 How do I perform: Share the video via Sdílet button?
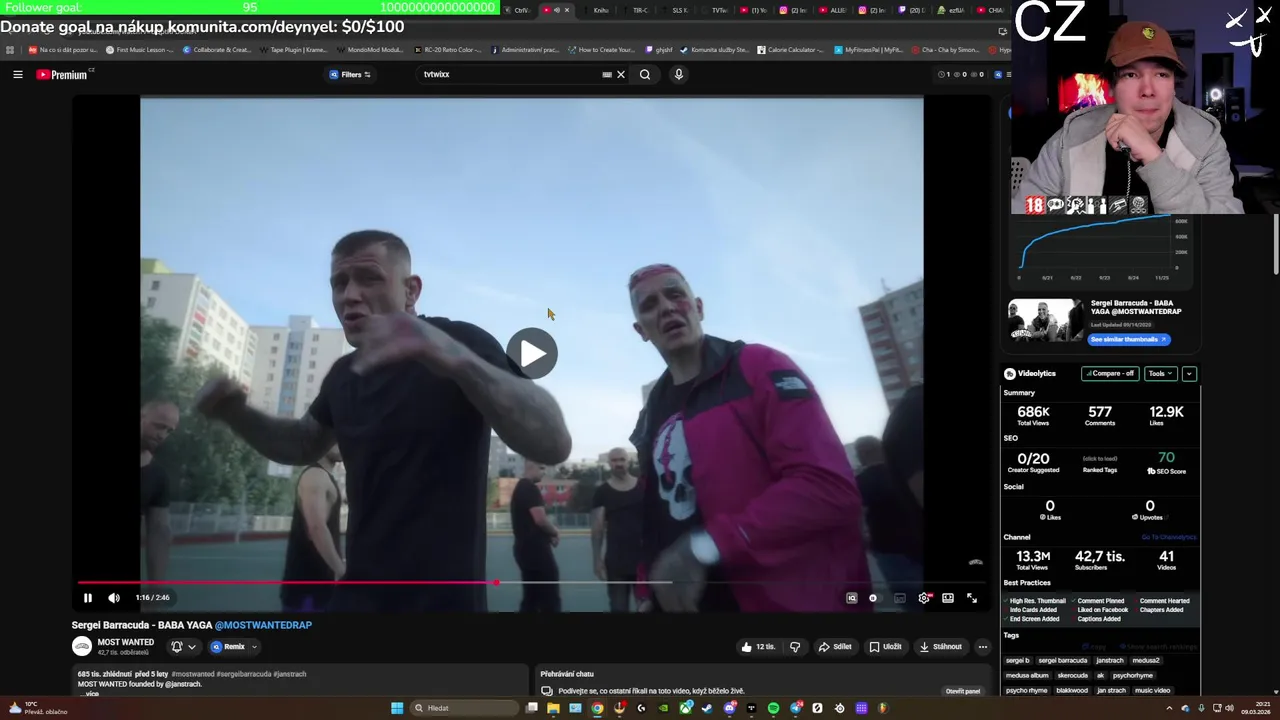tap(835, 647)
